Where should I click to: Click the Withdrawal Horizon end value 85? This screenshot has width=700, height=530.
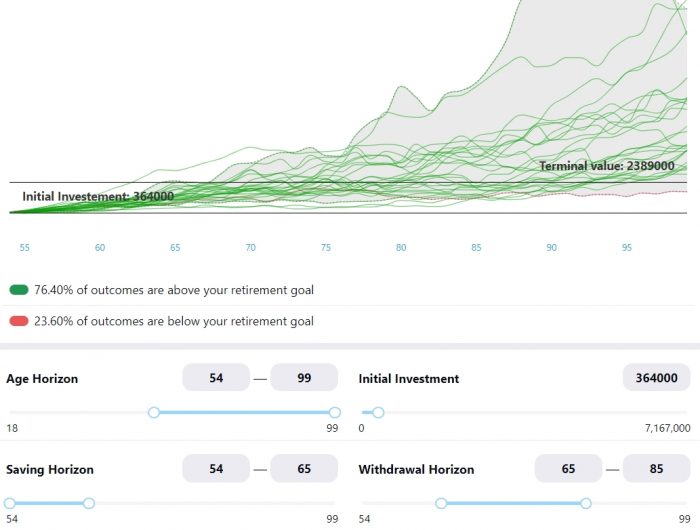[656, 469]
